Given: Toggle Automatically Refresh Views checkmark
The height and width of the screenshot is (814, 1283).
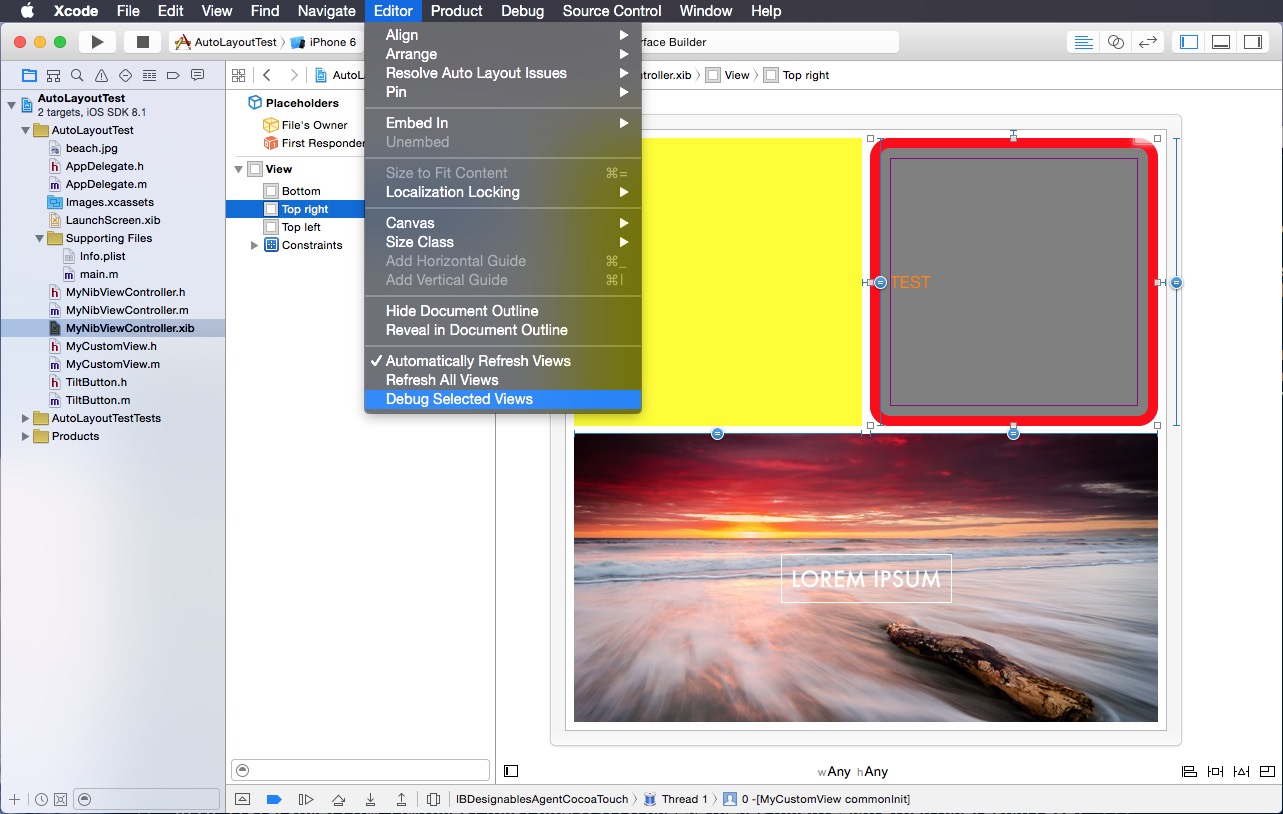Looking at the screenshot, I should click(x=478, y=361).
